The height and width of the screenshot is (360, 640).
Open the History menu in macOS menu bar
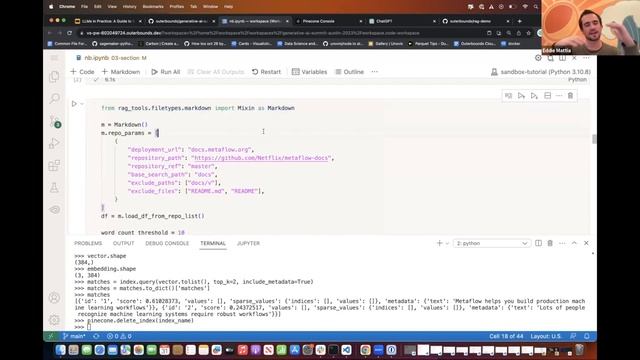point(130,7)
